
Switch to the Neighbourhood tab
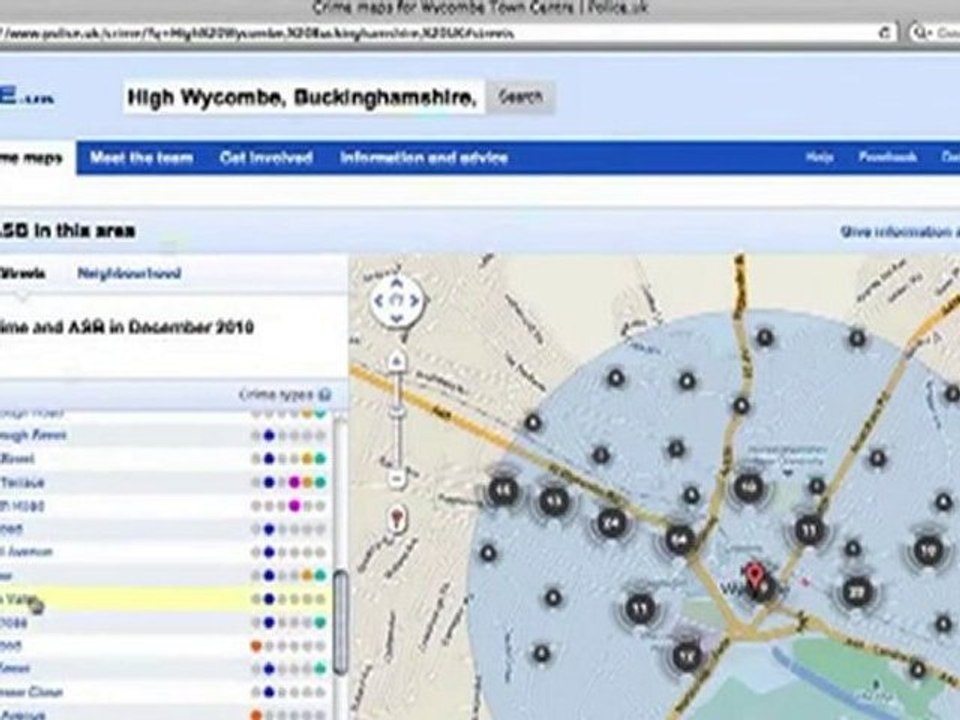129,273
